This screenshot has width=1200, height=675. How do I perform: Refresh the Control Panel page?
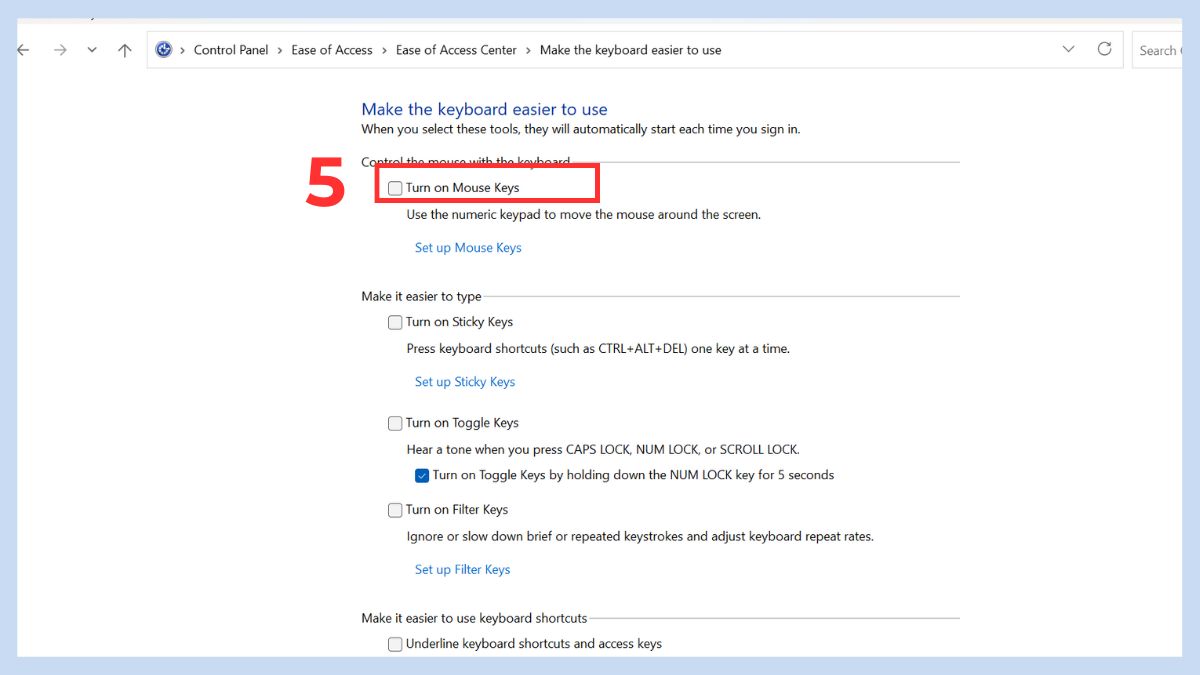coord(1104,49)
